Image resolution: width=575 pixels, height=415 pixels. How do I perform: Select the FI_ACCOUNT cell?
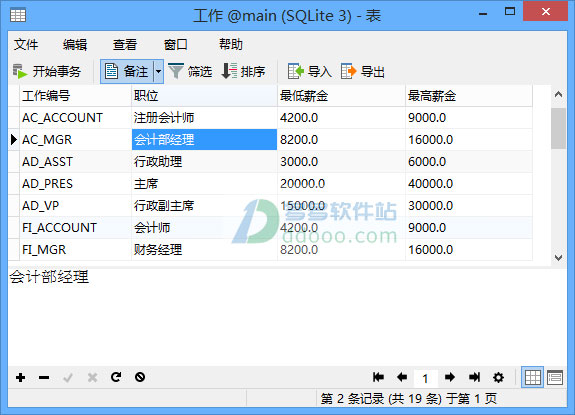tap(76, 228)
